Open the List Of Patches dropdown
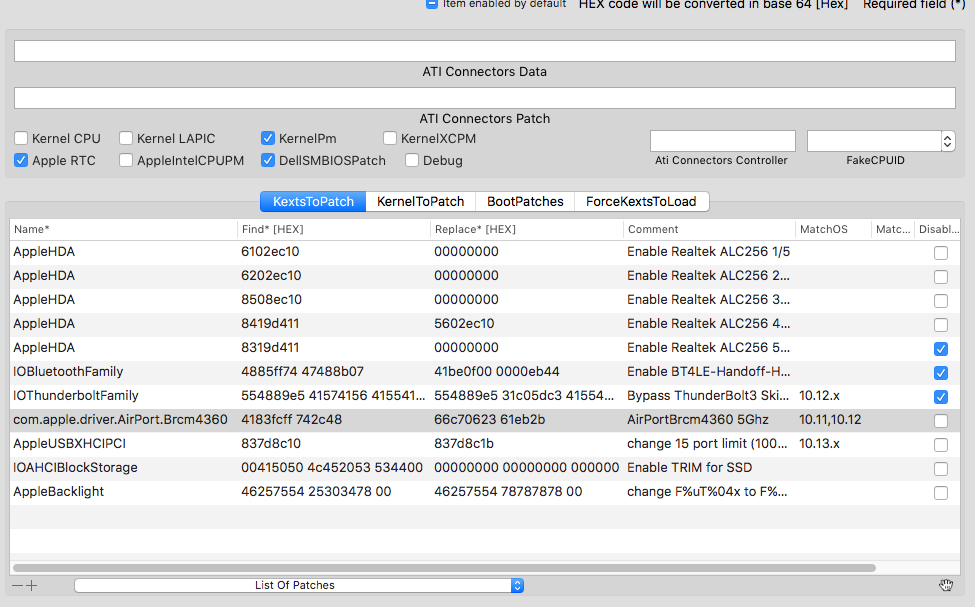Screen dimensions: 975x607 point(299,586)
